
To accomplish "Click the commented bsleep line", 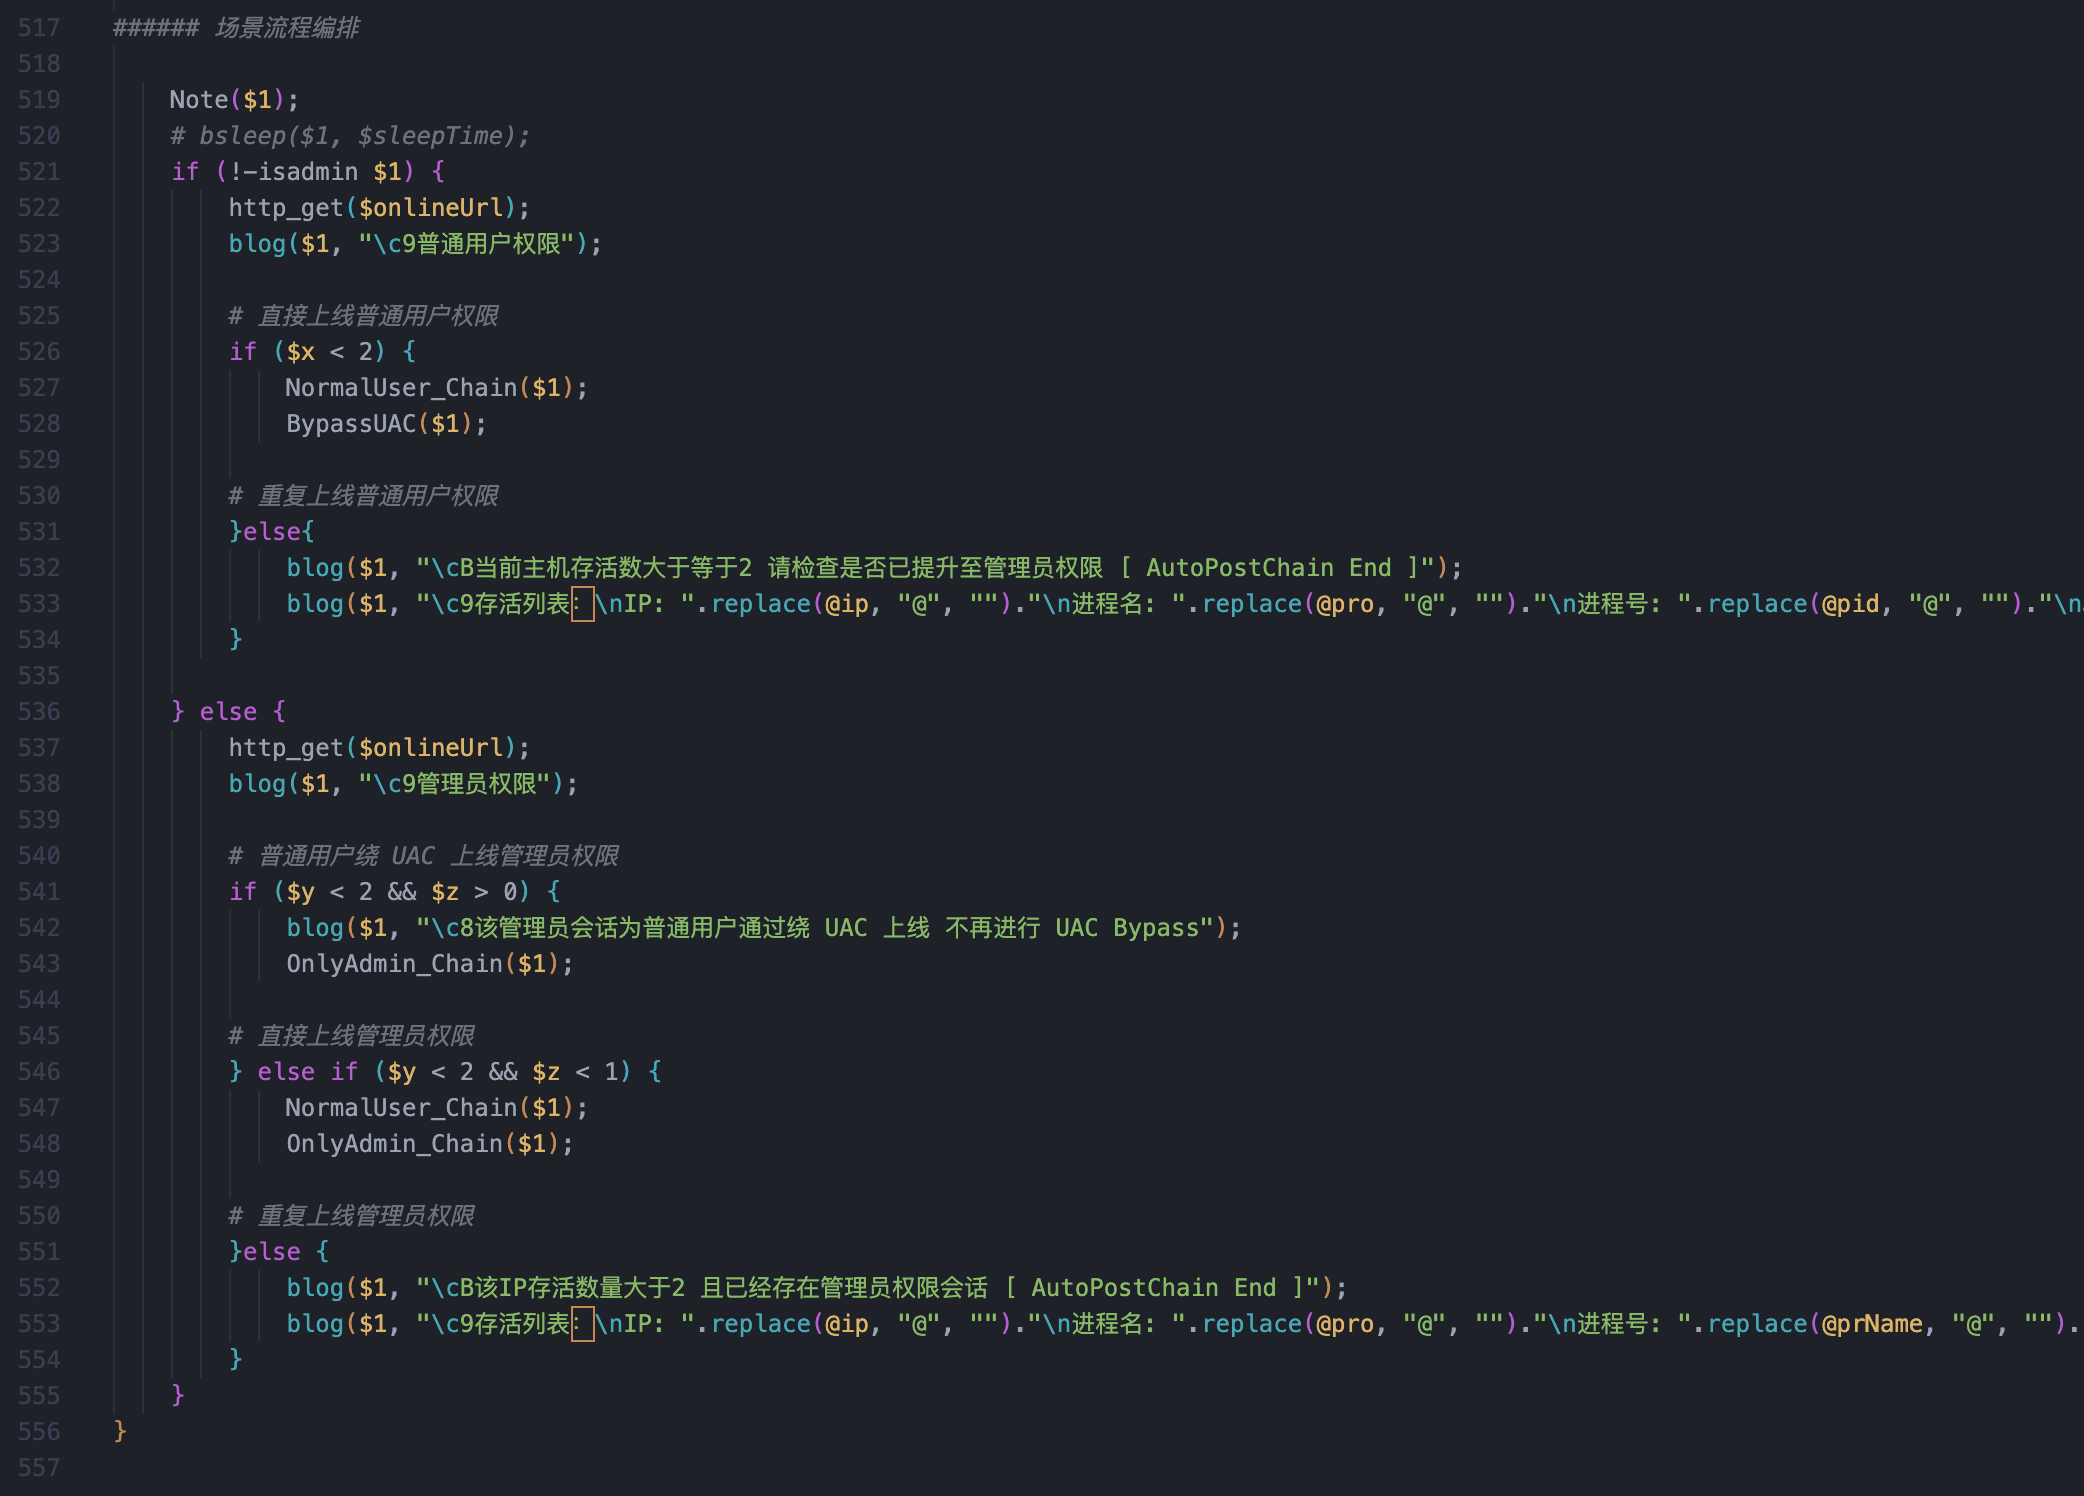I will coord(350,136).
